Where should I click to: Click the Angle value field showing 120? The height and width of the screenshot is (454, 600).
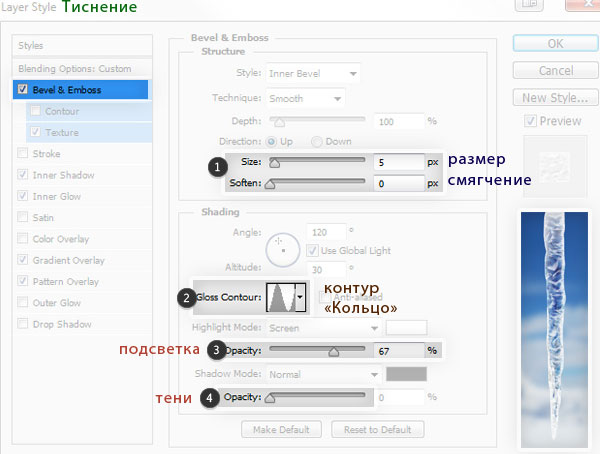coord(326,232)
